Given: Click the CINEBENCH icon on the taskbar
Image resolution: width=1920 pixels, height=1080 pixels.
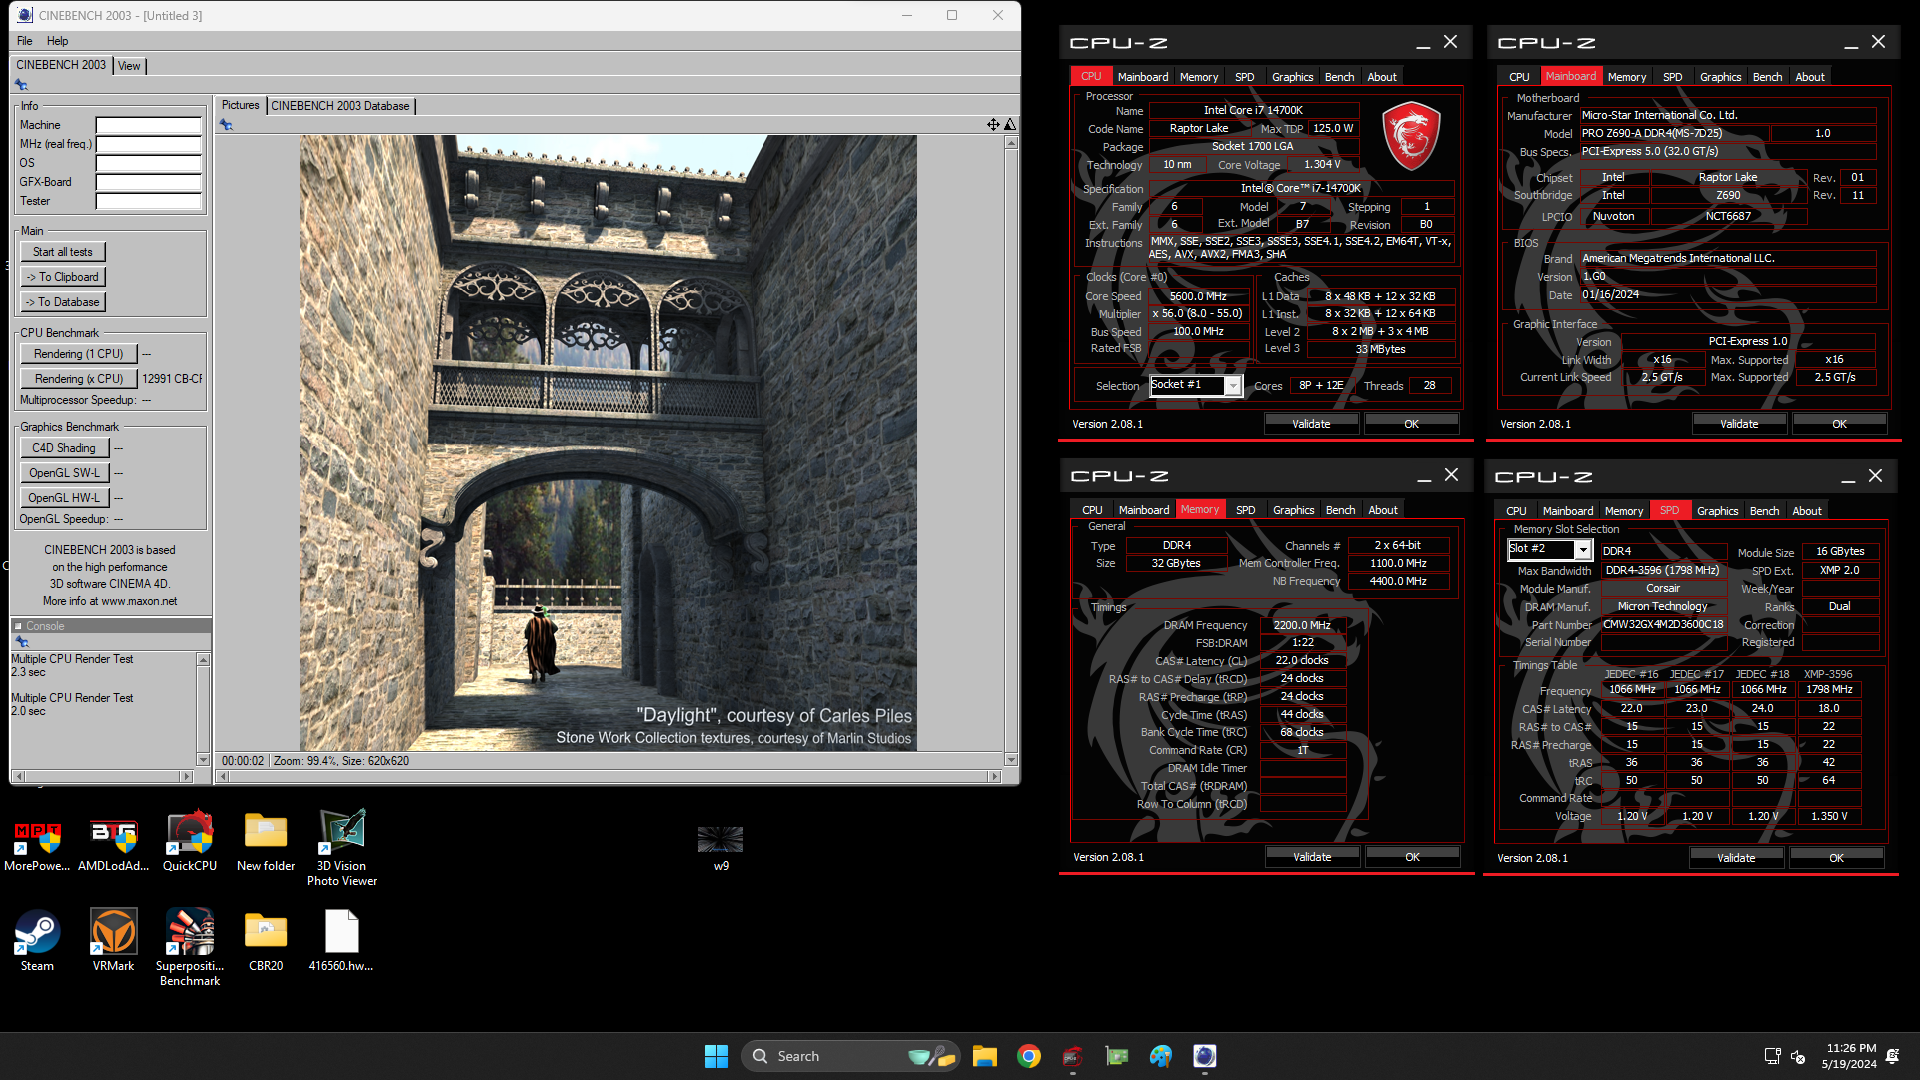Looking at the screenshot, I should [1204, 1056].
